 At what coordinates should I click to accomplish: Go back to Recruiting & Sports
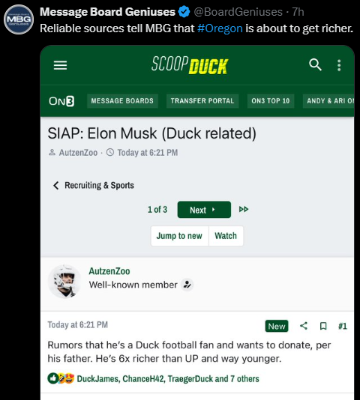point(93,185)
